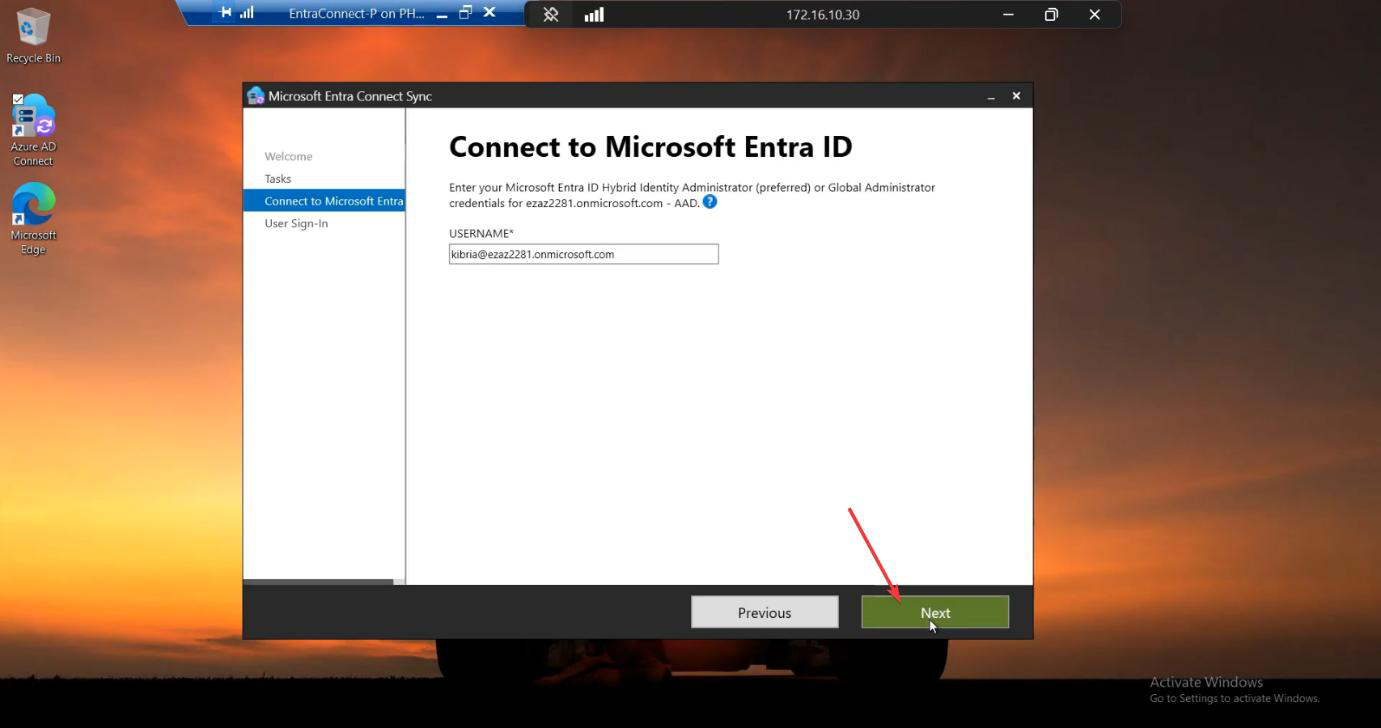The height and width of the screenshot is (728, 1381).
Task: Restore down the 172.16.10.30 session window
Action: tap(1051, 14)
